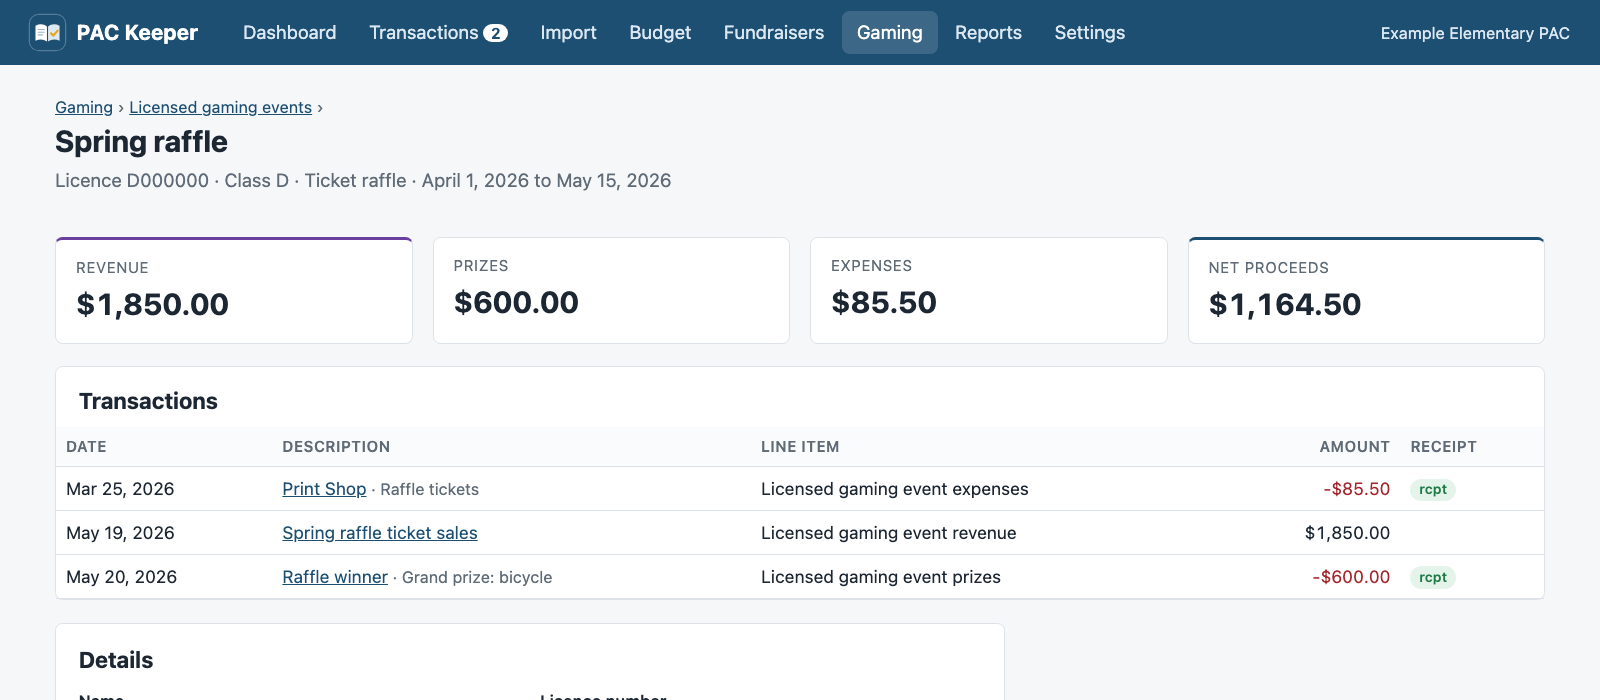Click the Spring raffle page heading

tap(141, 142)
